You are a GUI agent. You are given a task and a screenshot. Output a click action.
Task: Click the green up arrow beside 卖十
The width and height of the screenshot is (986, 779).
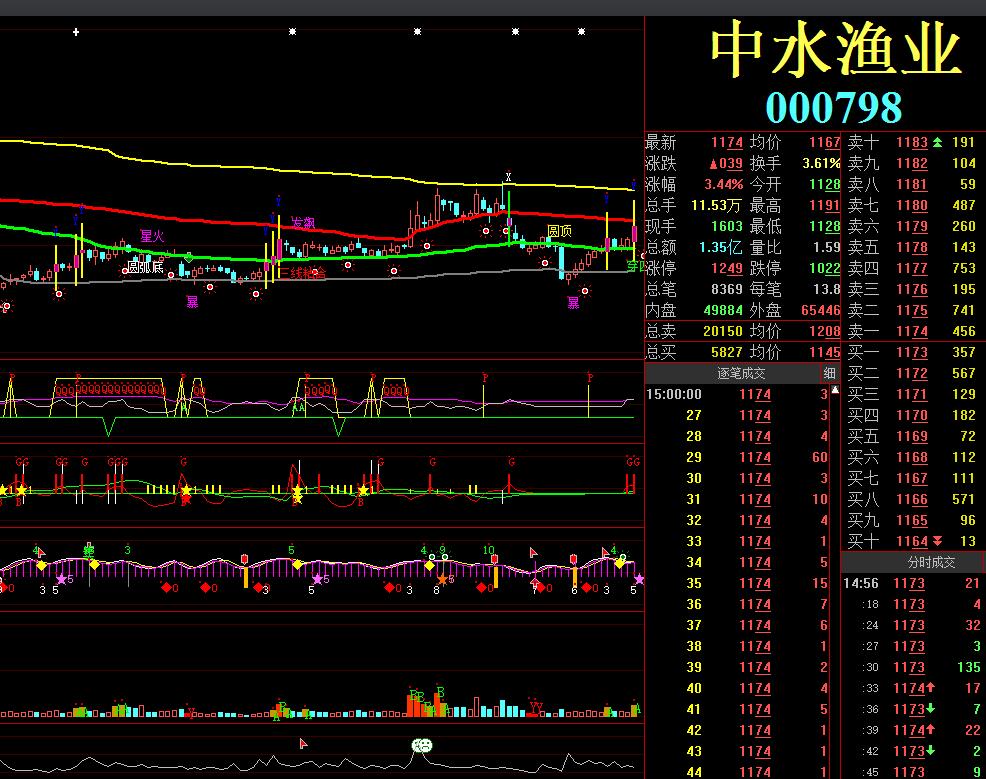(x=938, y=142)
